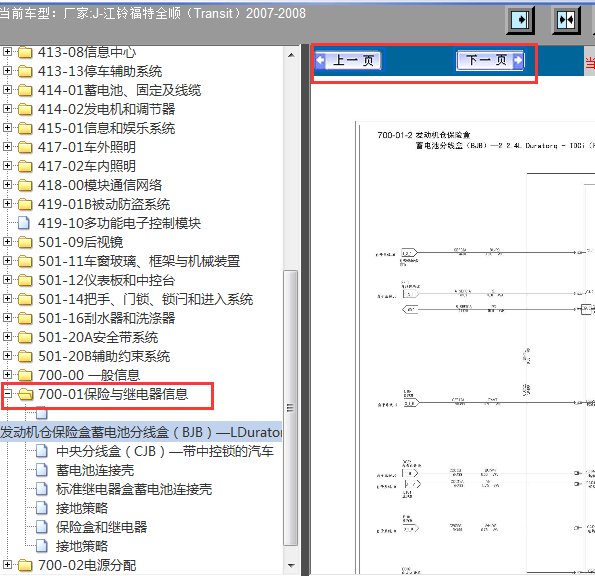The width and height of the screenshot is (595, 576).
Task: Open 419-10多功能电子控制模块 document
Action: click(119, 223)
